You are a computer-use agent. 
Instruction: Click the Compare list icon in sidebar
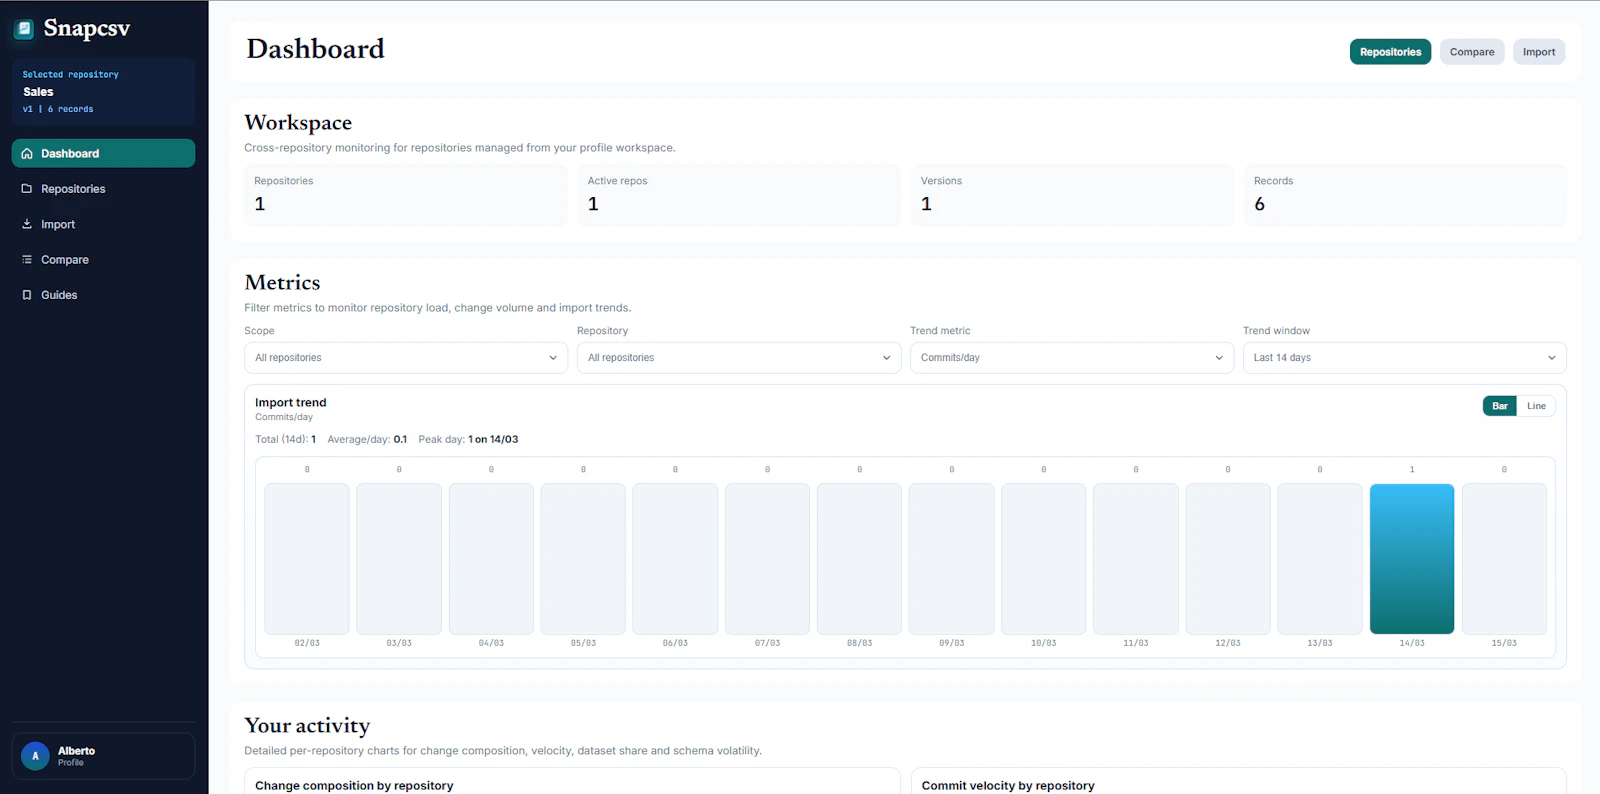[27, 260]
